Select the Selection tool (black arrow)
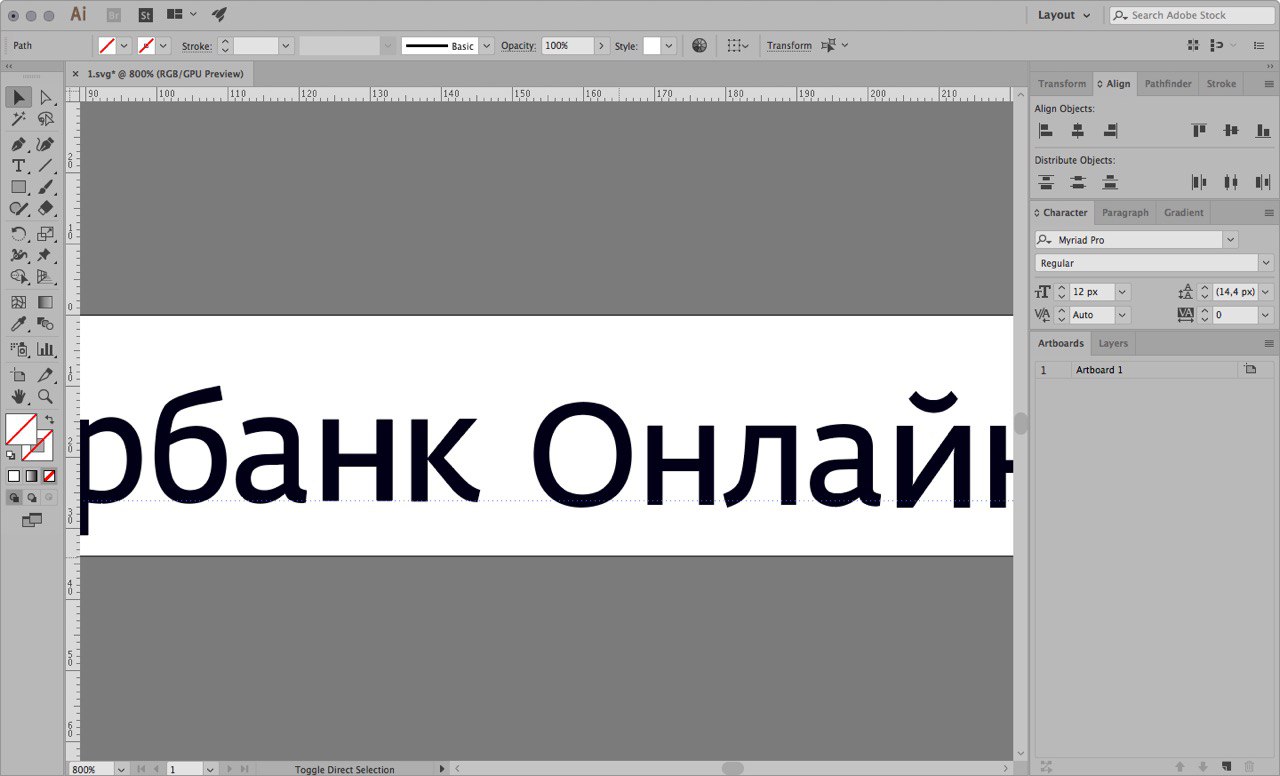 [x=19, y=97]
